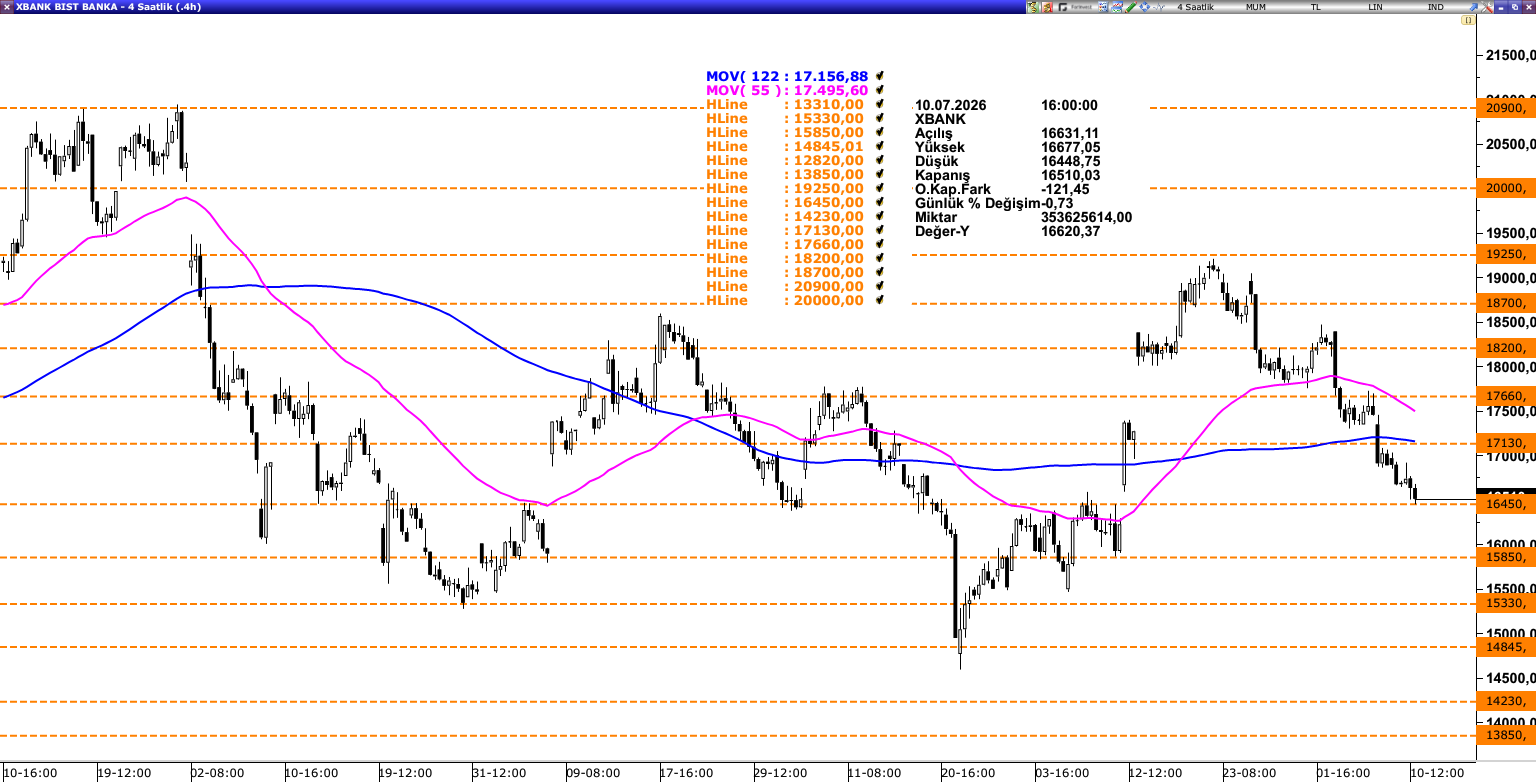Click the 16450 orange price tag on axis
This screenshot has width=1536, height=783.
[x=1506, y=505]
